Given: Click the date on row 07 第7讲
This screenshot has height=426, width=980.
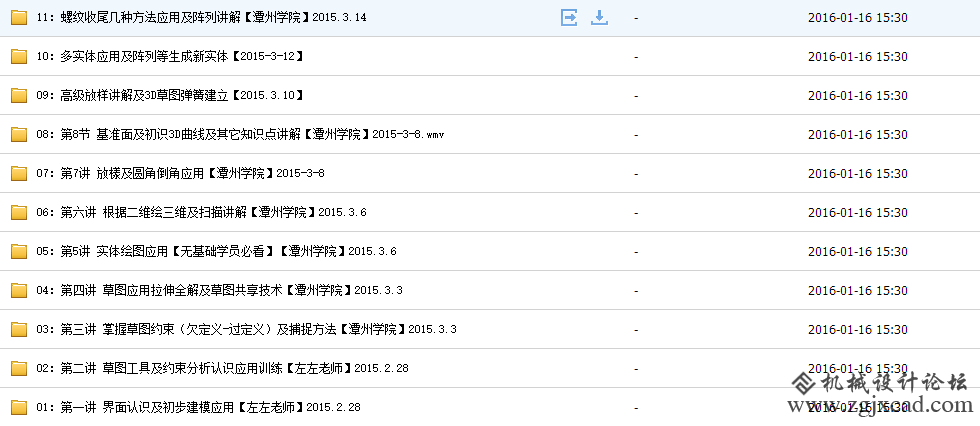Looking at the screenshot, I should [x=858, y=174].
